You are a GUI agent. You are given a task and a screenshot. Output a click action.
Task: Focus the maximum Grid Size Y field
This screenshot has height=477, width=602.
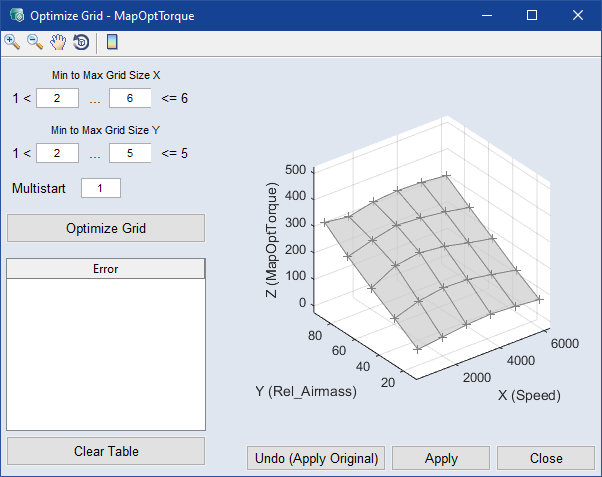(x=130, y=153)
